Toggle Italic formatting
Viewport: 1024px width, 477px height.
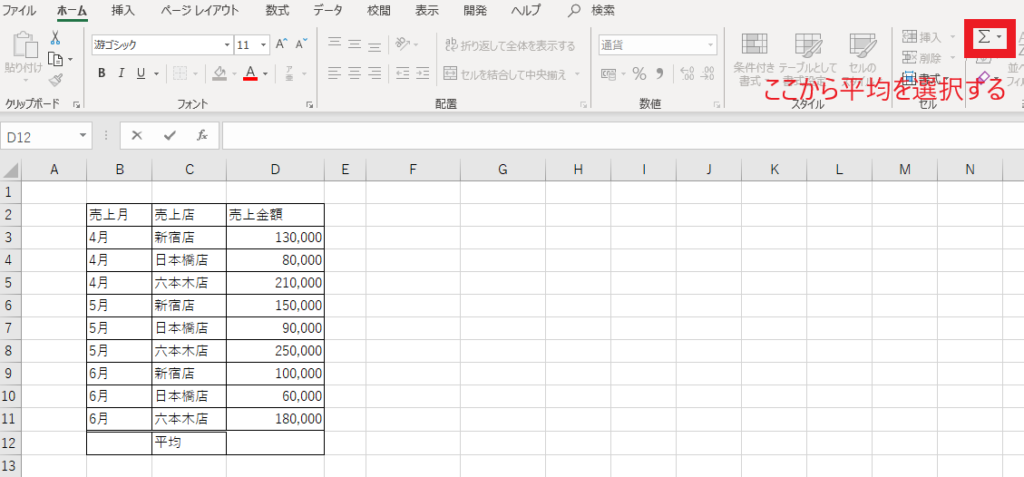click(x=121, y=73)
